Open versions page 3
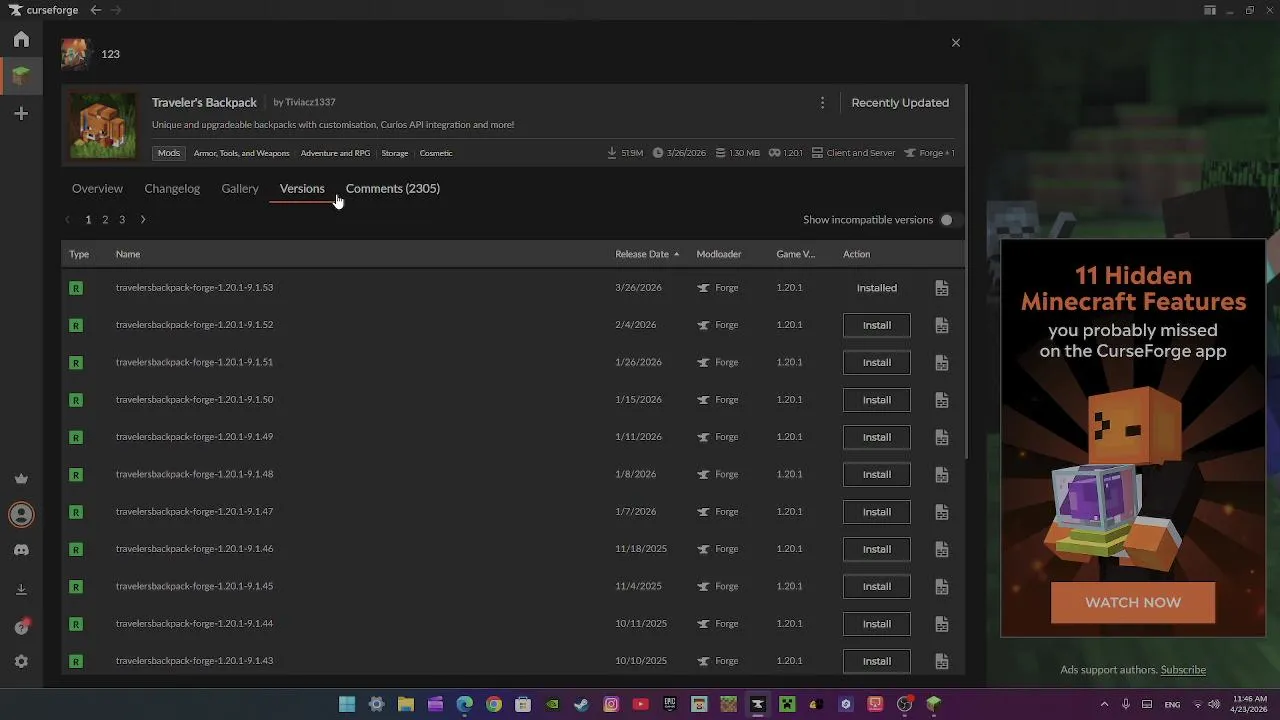 coord(122,220)
